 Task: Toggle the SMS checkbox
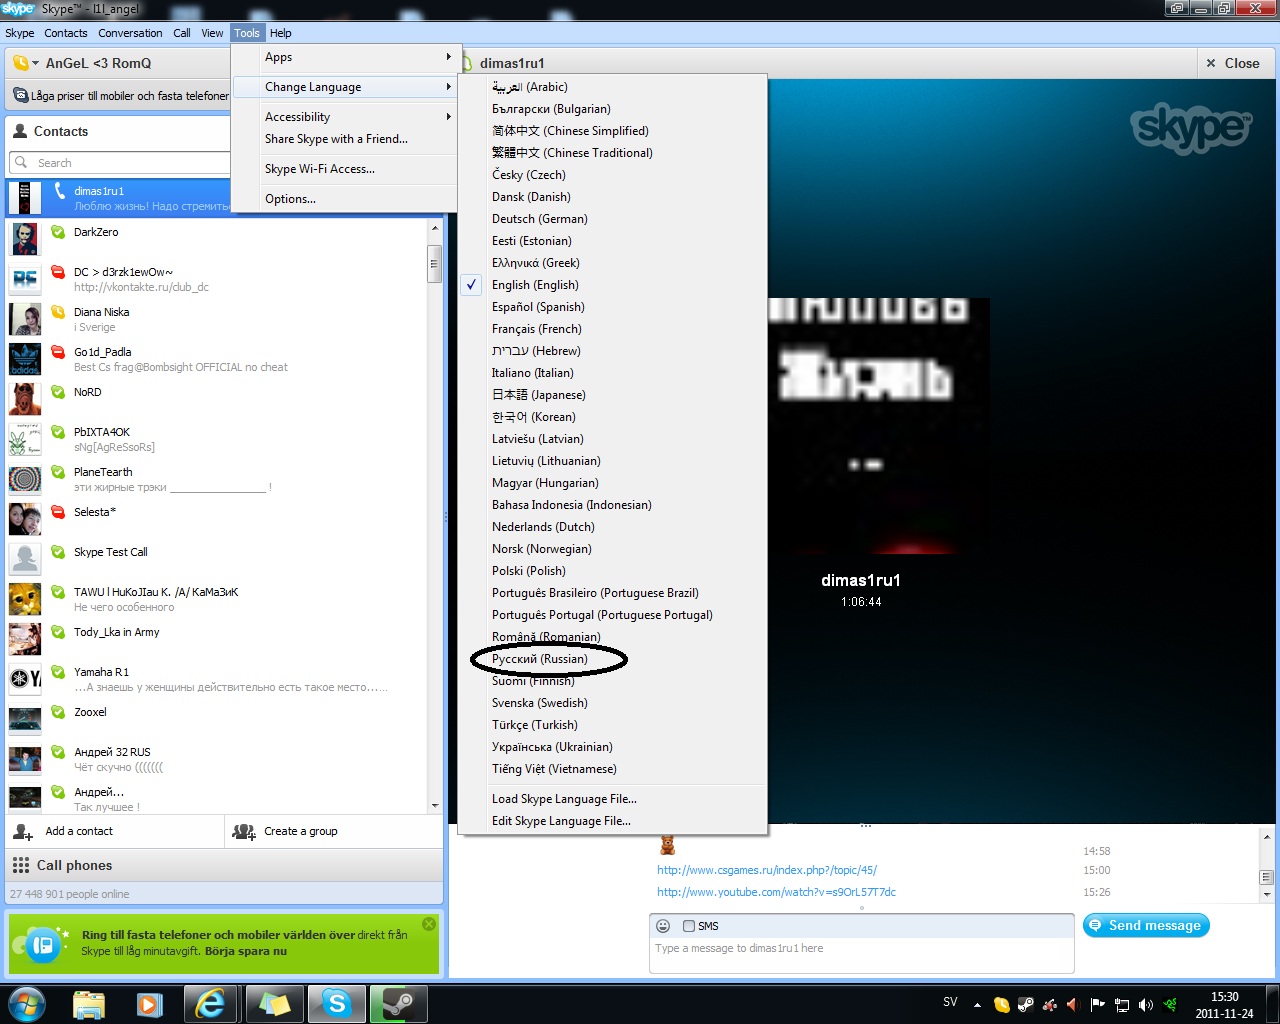689,926
